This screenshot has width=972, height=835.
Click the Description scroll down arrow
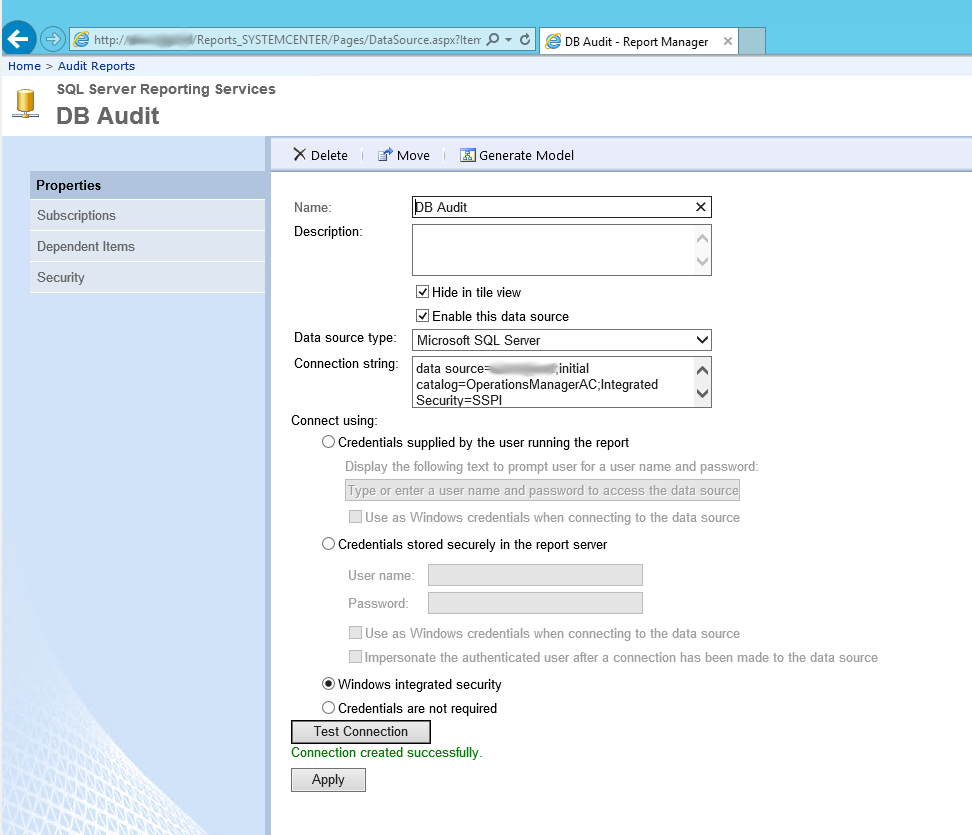coord(702,261)
